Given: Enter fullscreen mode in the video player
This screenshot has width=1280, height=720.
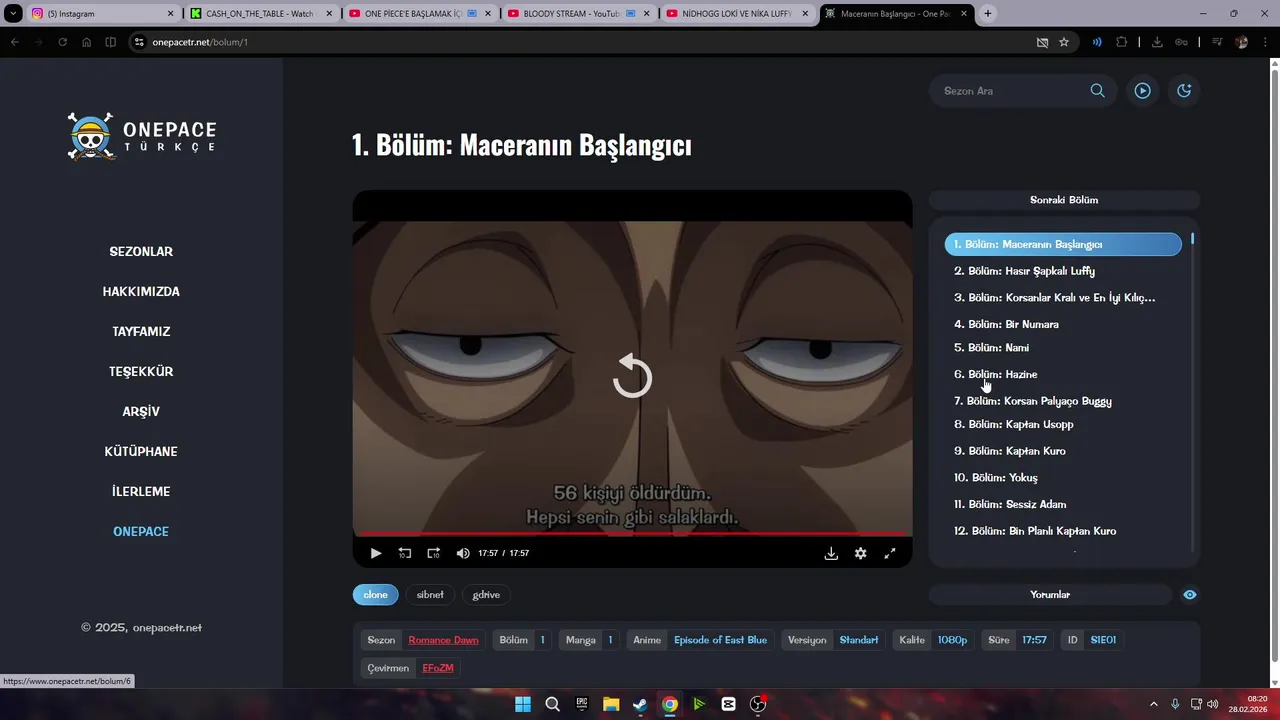Looking at the screenshot, I should coord(889,553).
